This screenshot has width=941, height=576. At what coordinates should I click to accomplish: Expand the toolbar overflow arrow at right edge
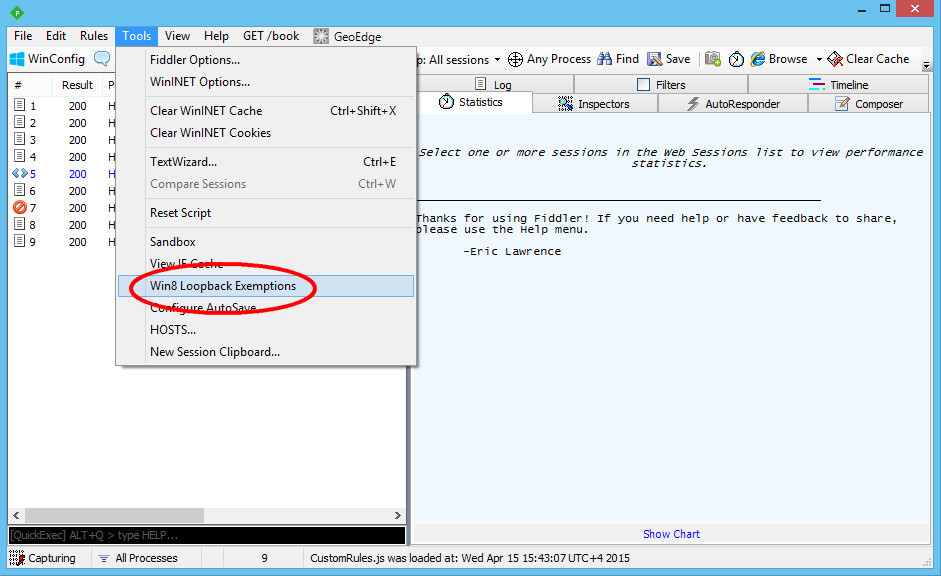(927, 65)
